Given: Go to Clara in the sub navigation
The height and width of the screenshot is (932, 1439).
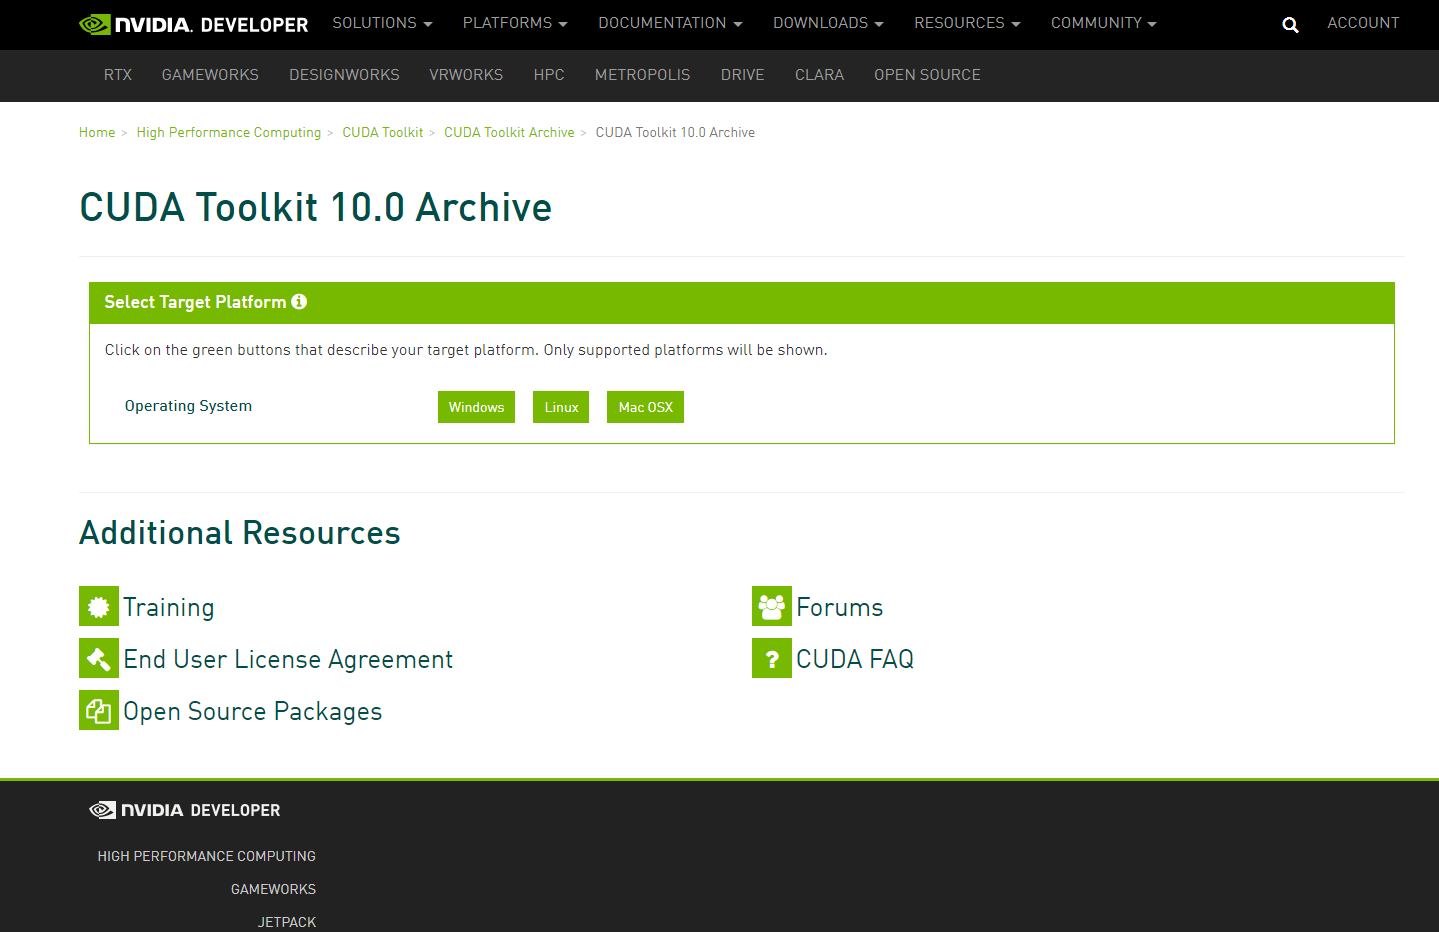Looking at the screenshot, I should click(x=819, y=75).
